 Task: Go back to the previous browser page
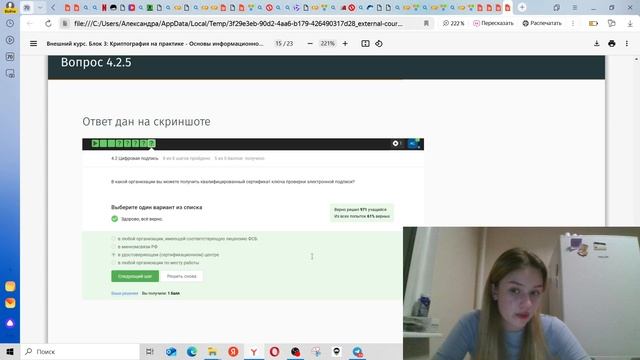tap(30, 24)
